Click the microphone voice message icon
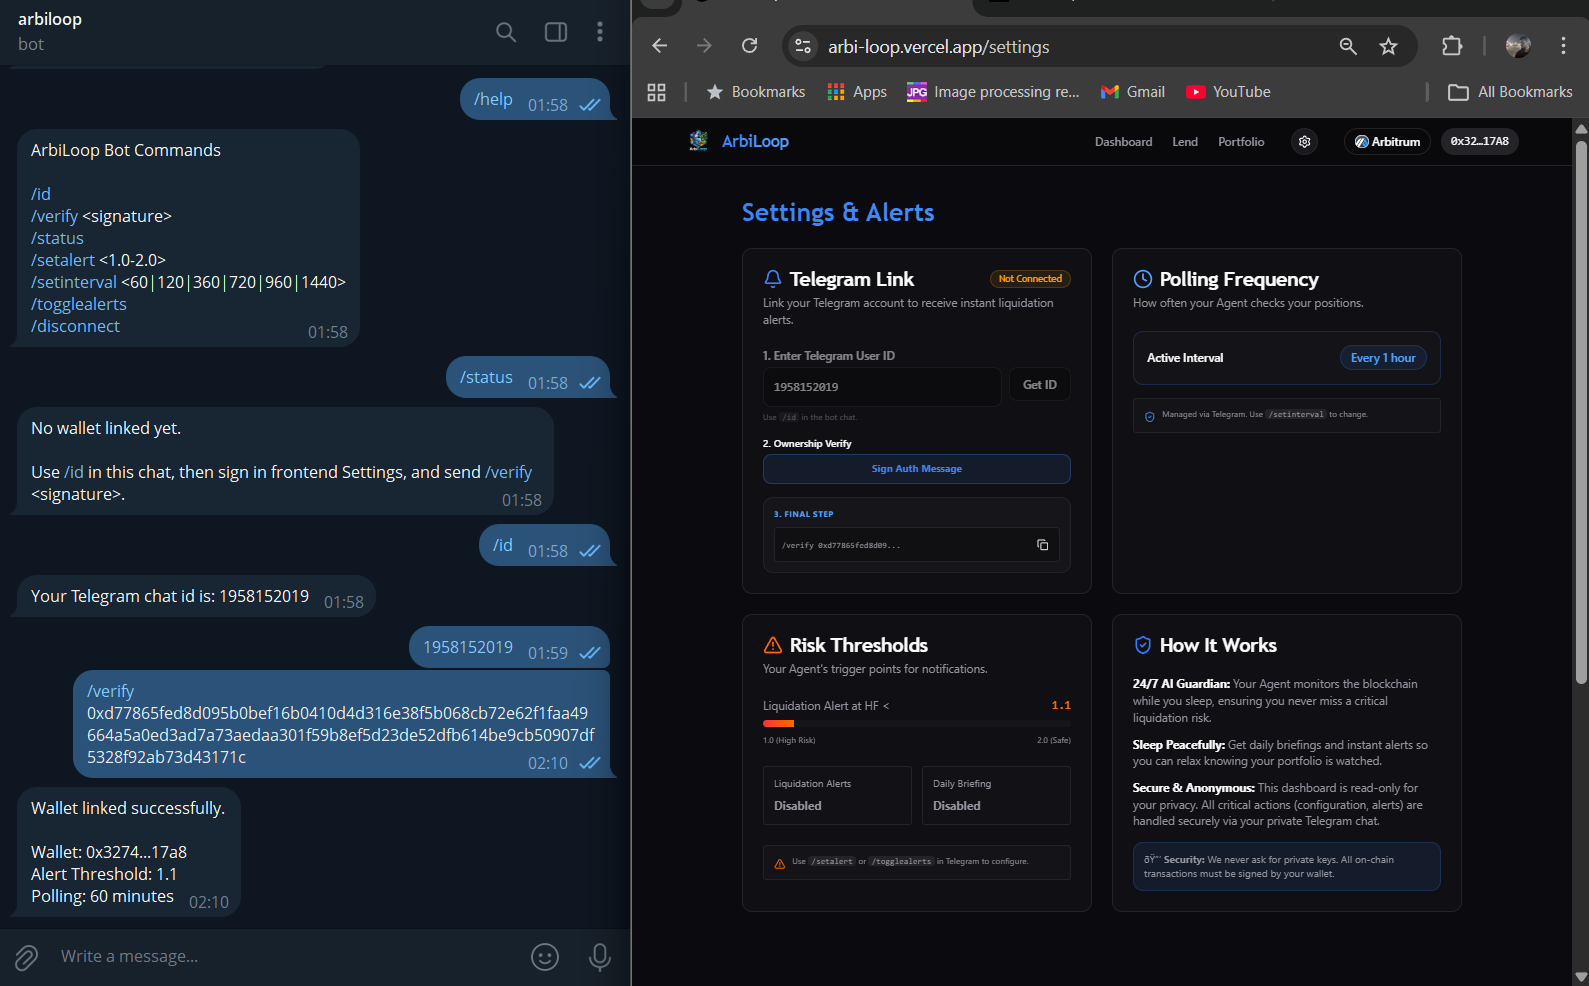This screenshot has height=986, width=1589. (x=600, y=957)
